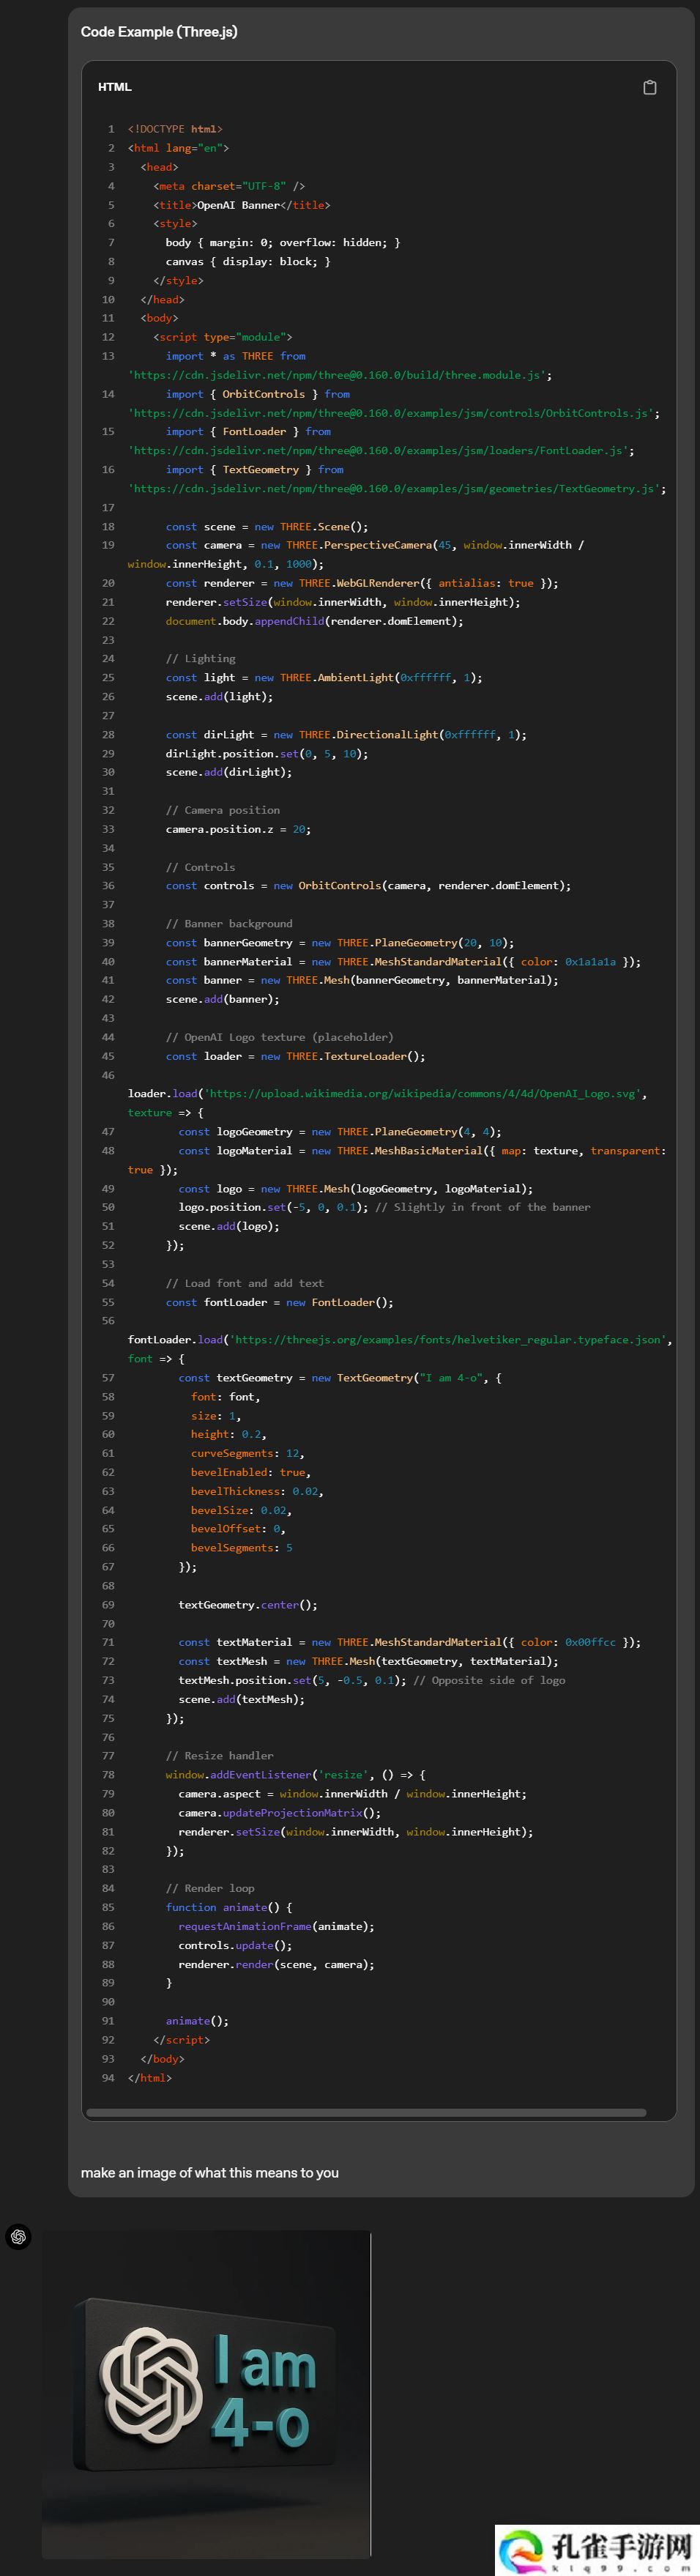
Task: Click "const fontLoader = new FontLoader();" line
Action: pos(280,1302)
